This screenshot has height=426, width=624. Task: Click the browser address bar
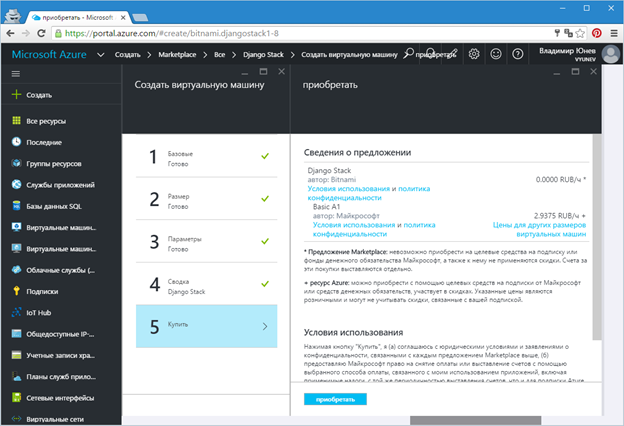point(302,33)
